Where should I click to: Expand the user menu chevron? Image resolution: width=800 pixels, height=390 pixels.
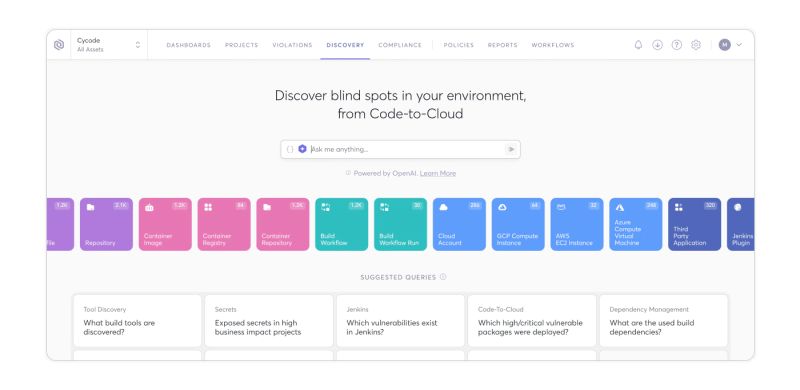click(x=739, y=45)
